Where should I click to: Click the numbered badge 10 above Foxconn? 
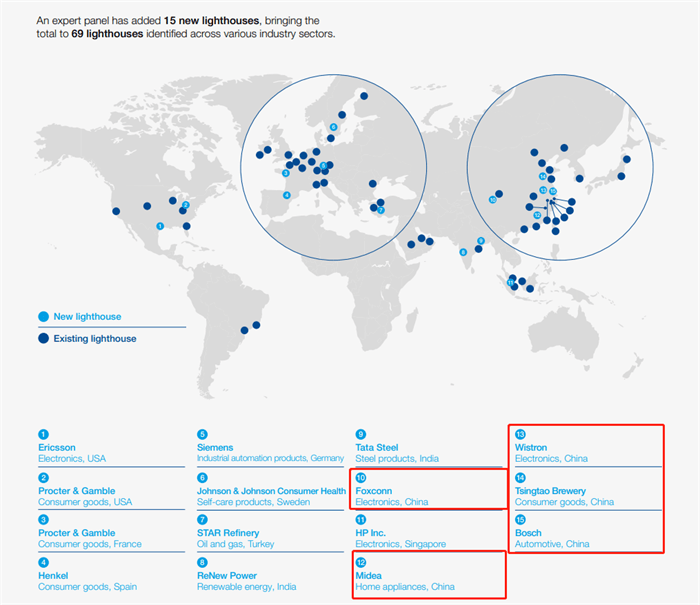click(361, 478)
